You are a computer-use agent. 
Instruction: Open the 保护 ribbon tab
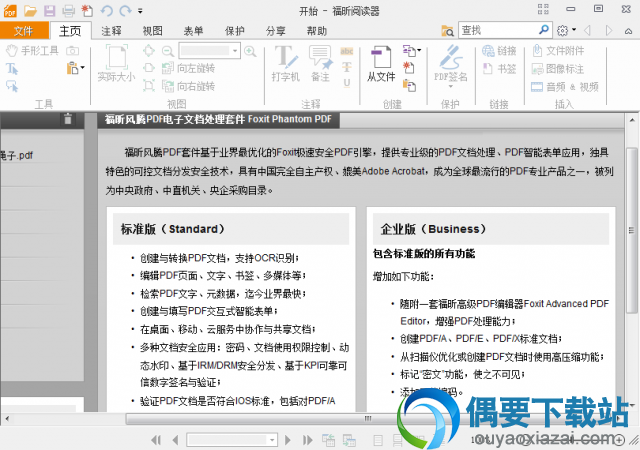(234, 31)
